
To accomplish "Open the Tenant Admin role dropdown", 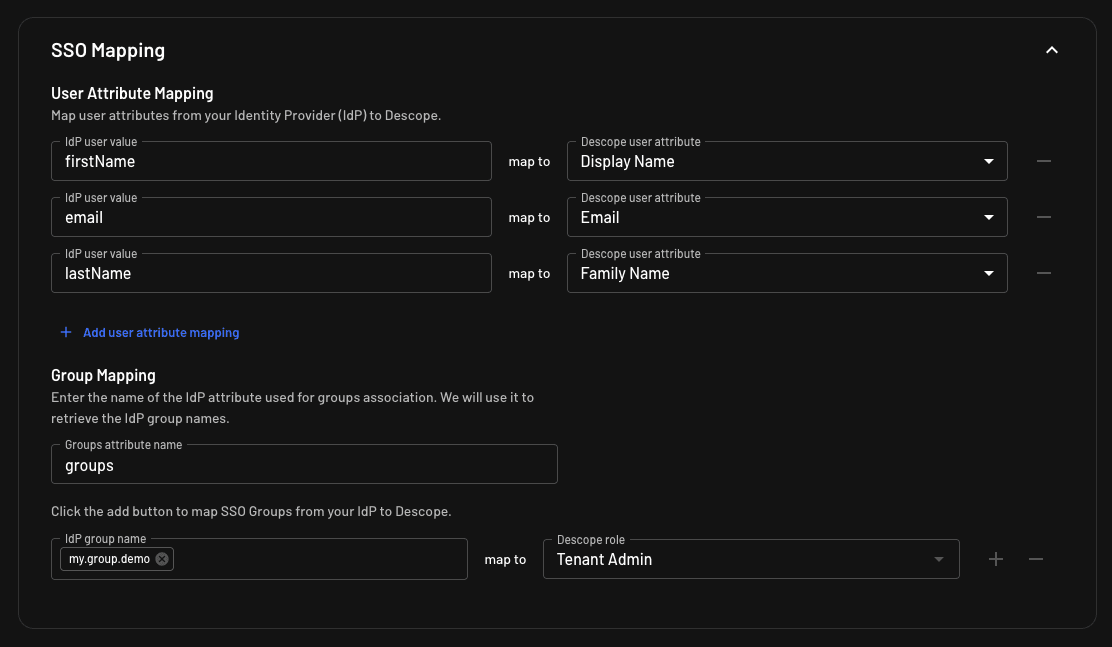I will [x=938, y=559].
